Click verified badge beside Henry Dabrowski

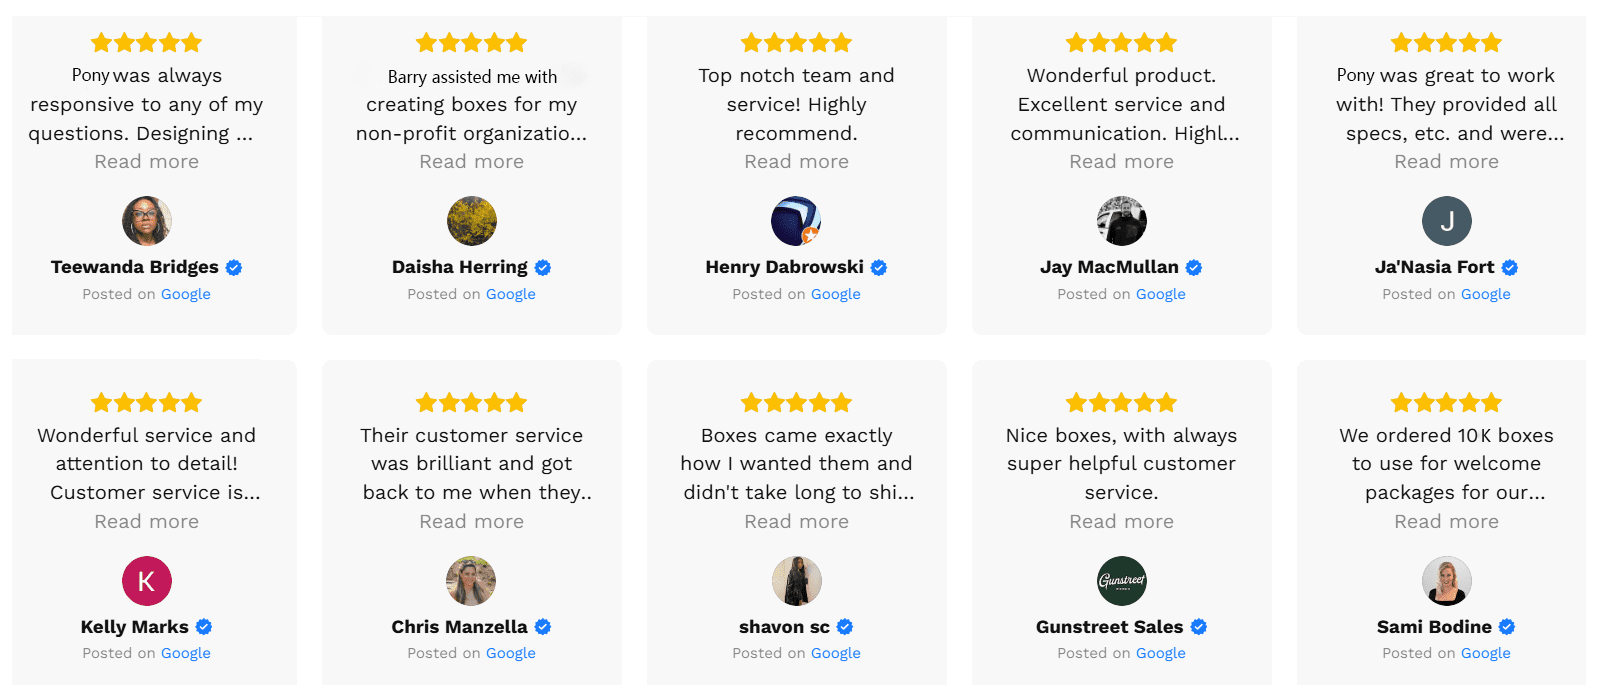click(x=879, y=268)
